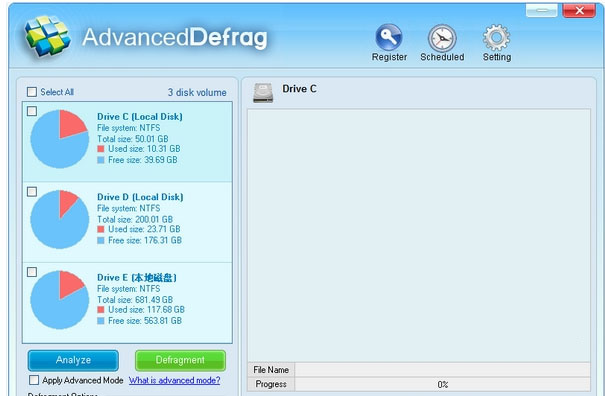605x396 pixels.
Task: Click the Progress row label
Action: pyautogui.click(x=271, y=384)
